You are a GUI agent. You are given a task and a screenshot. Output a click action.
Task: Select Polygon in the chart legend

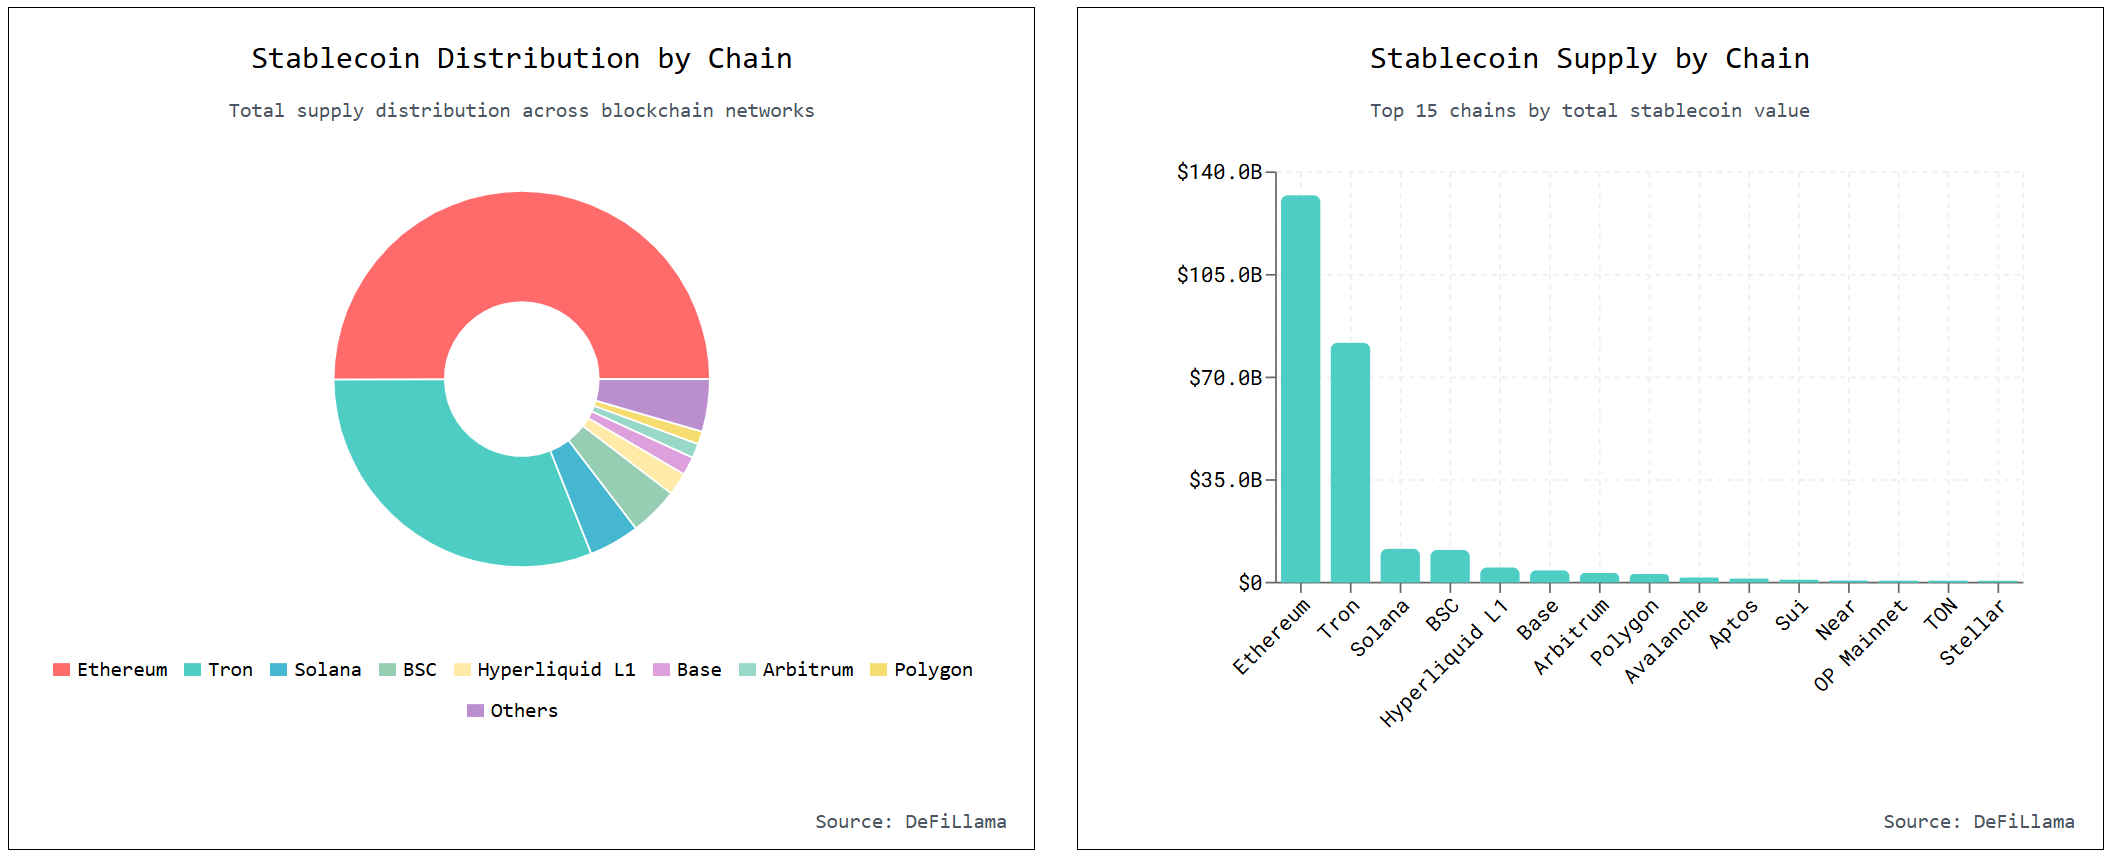921,670
